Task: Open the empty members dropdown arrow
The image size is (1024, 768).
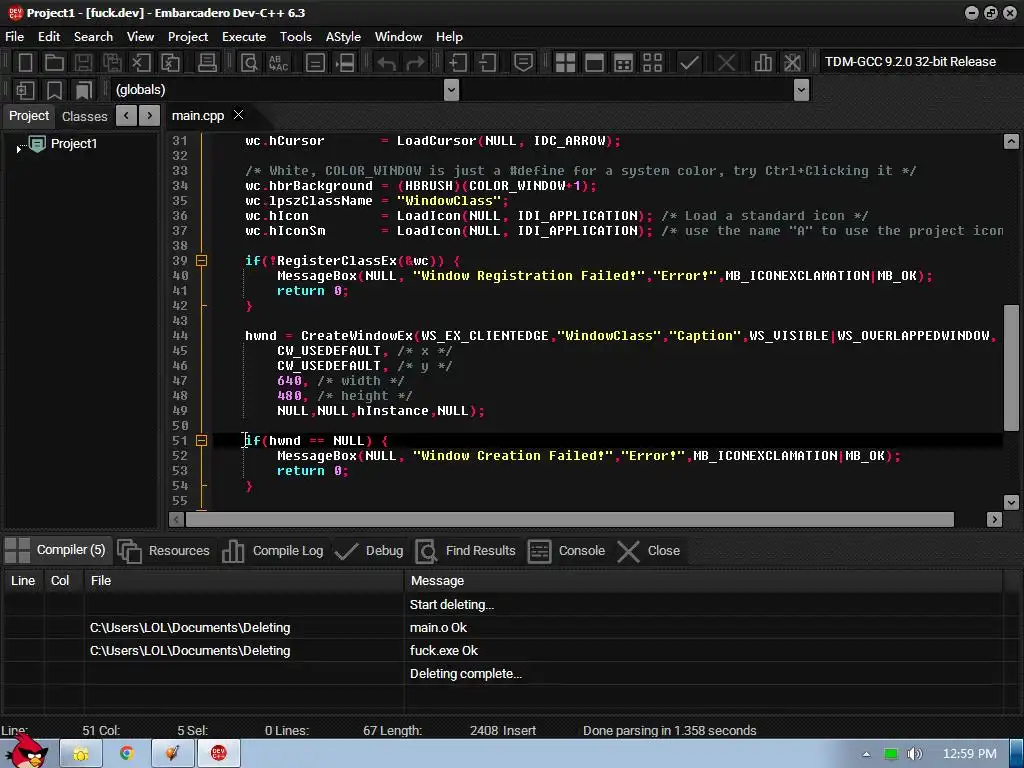Action: click(x=801, y=90)
